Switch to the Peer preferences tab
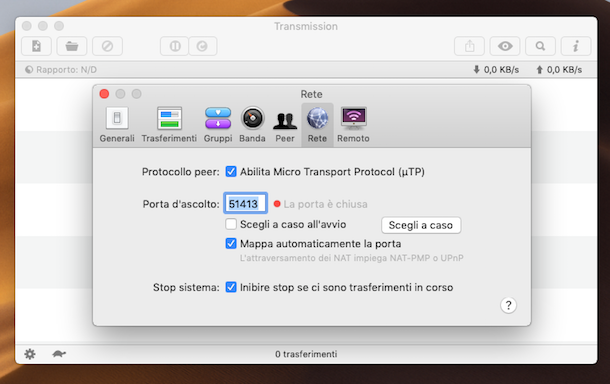Viewport: 610px width, 384px height. click(x=285, y=125)
